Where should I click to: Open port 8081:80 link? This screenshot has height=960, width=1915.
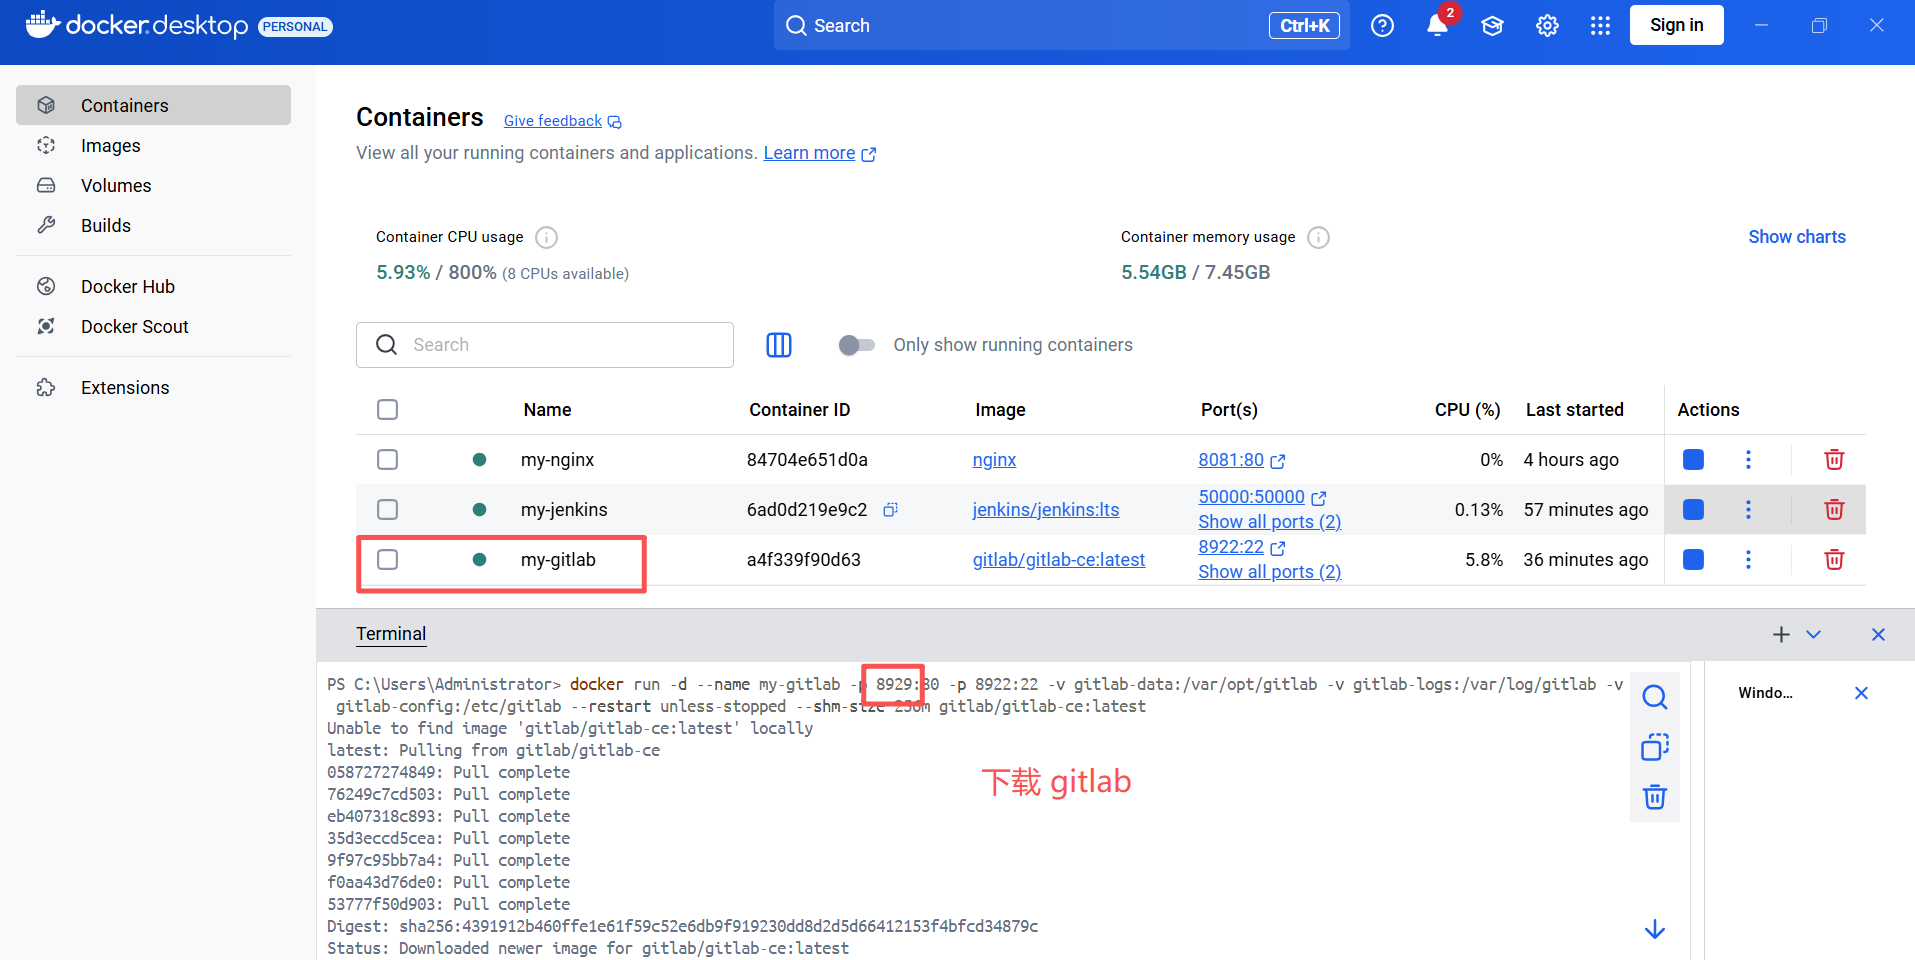coord(1242,460)
